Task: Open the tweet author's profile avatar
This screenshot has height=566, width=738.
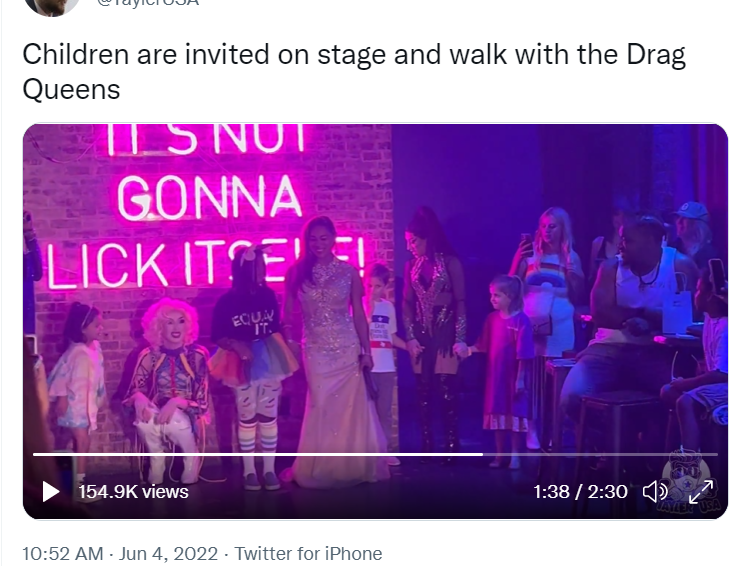Action: (x=51, y=6)
